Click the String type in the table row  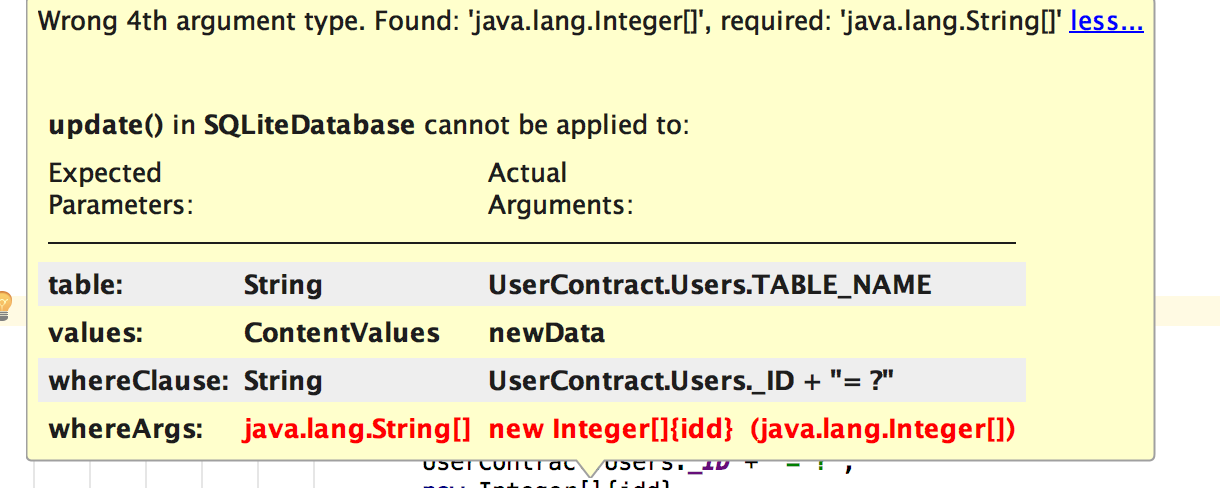pos(283,285)
